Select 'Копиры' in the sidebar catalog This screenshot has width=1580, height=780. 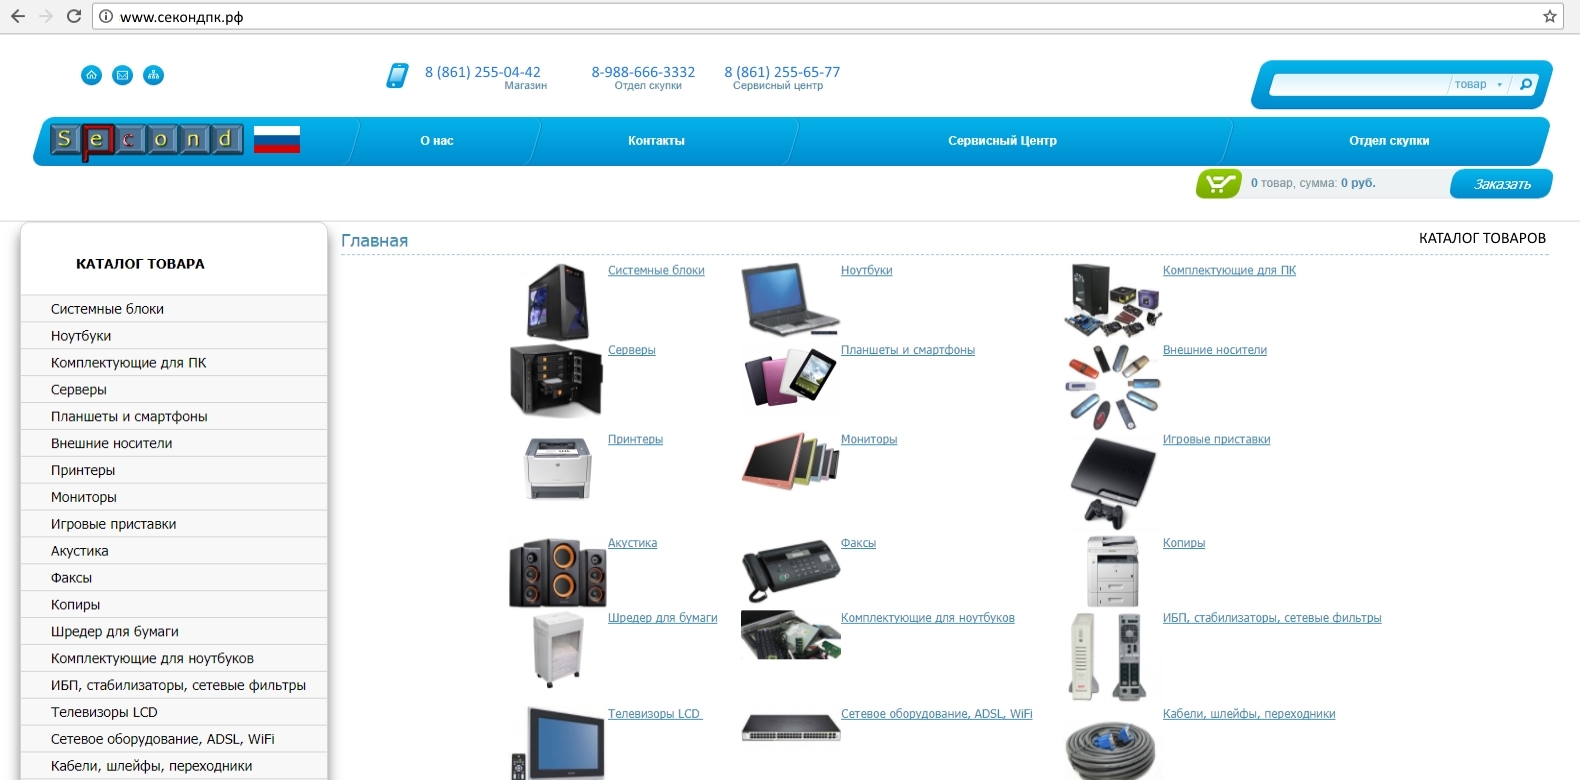[174, 605]
